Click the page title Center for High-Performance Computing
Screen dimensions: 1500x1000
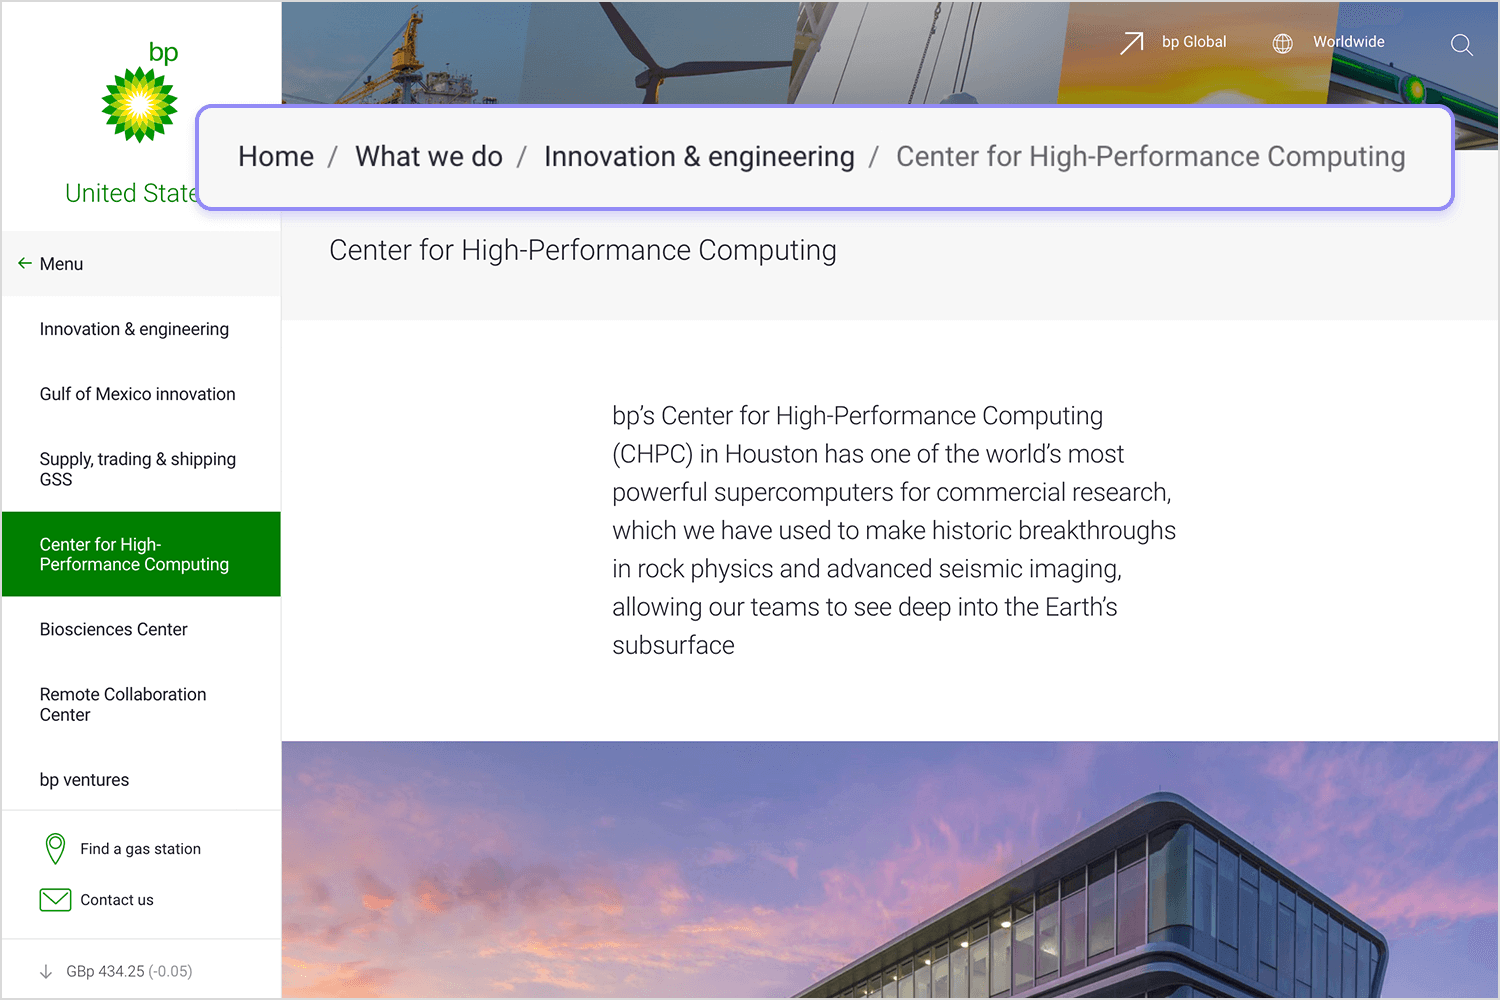(583, 250)
